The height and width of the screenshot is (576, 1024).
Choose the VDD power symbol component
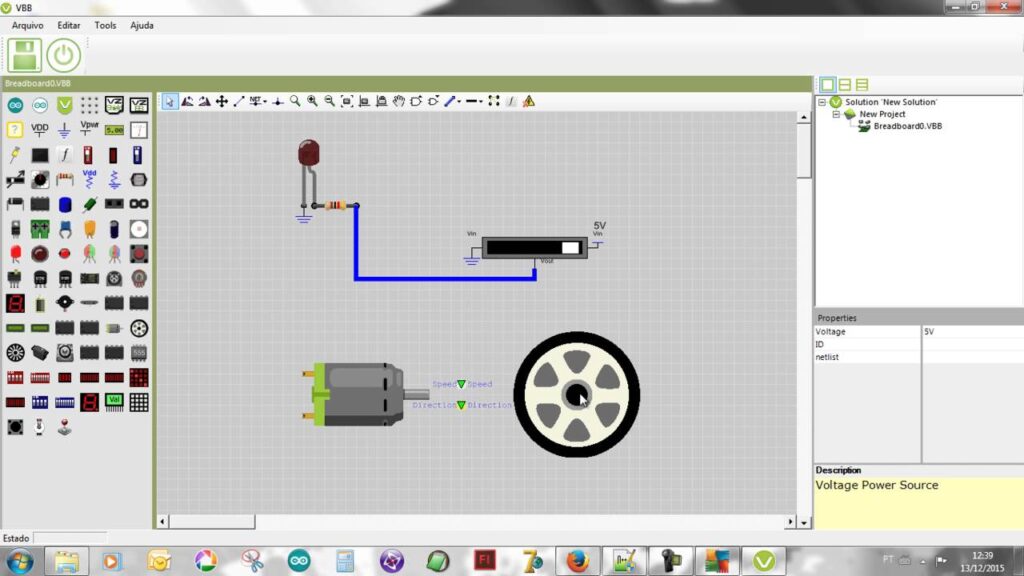(40, 128)
